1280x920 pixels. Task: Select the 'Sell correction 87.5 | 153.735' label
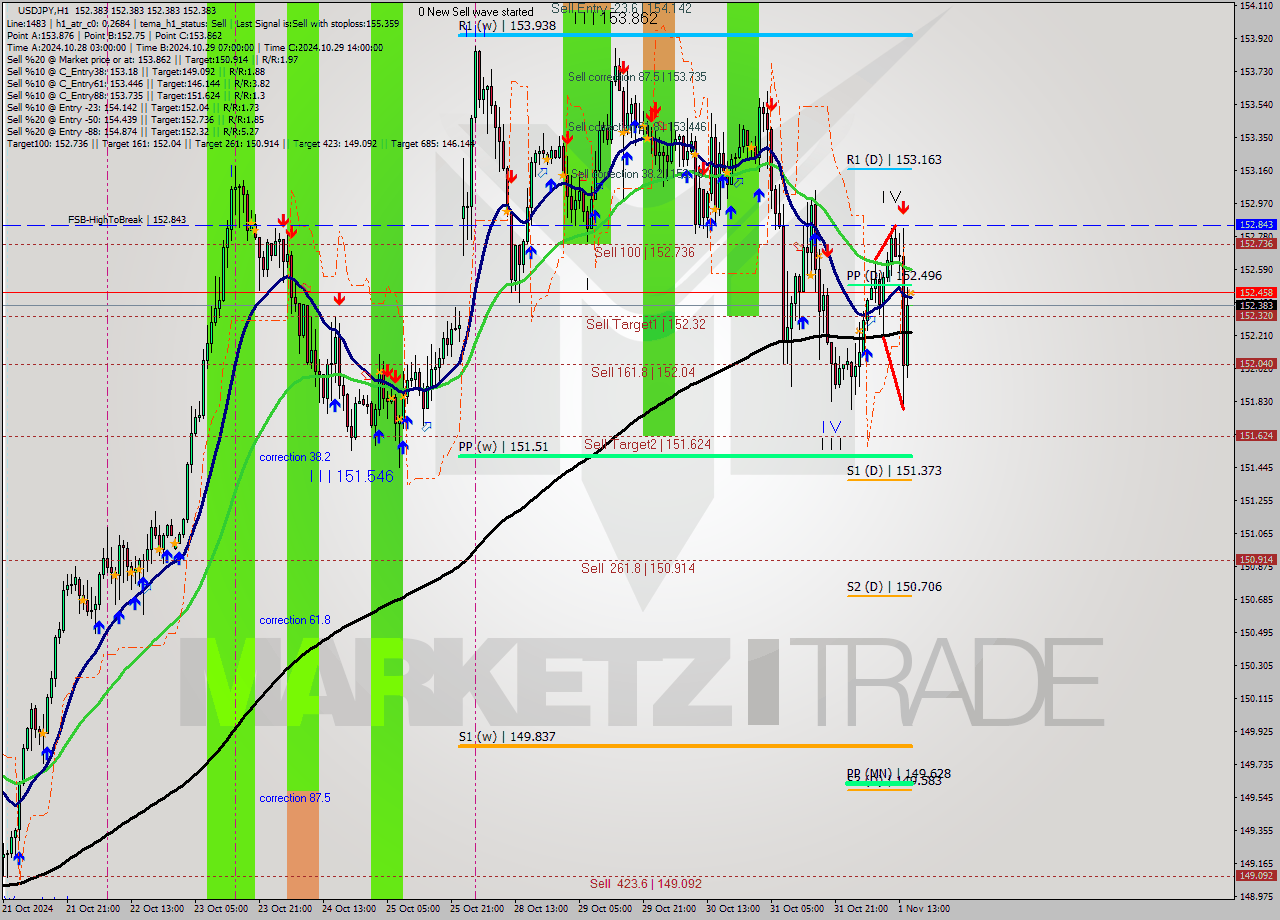[x=637, y=77]
